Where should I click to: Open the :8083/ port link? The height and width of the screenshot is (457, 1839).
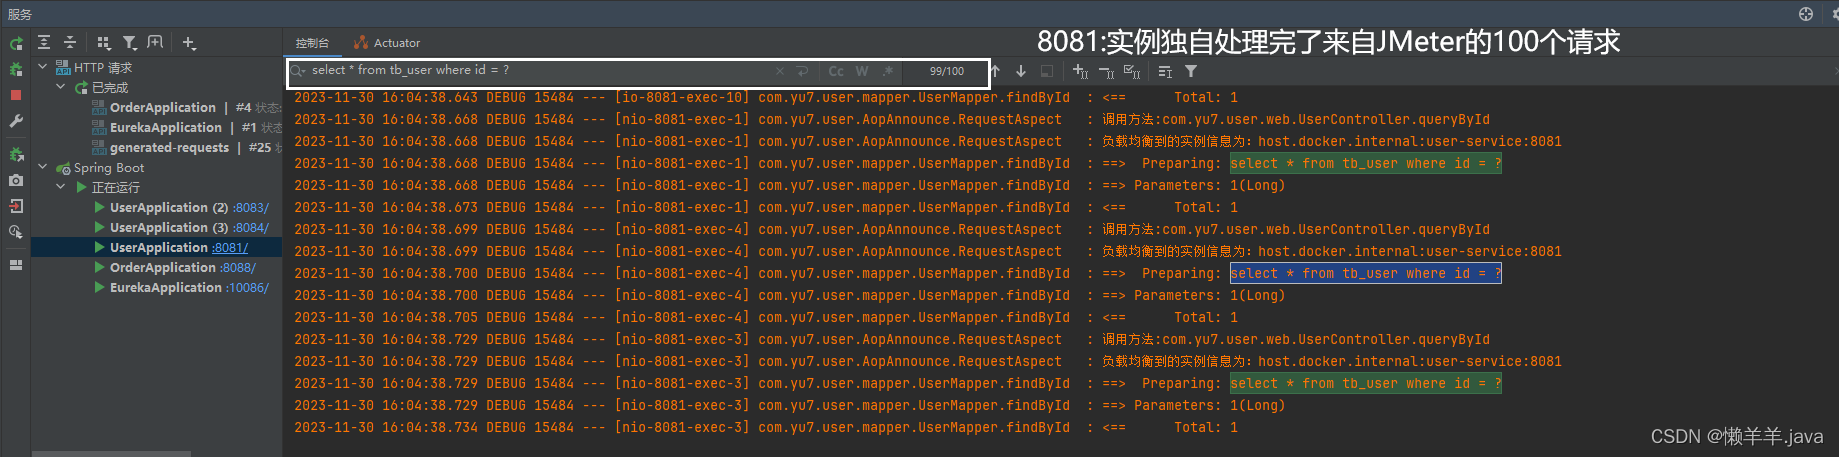tap(251, 207)
